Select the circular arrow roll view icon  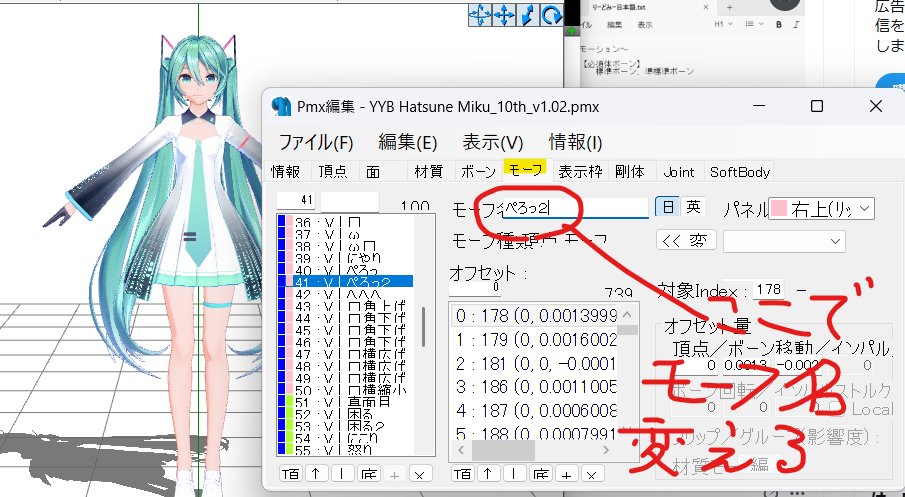pyautogui.click(x=551, y=15)
